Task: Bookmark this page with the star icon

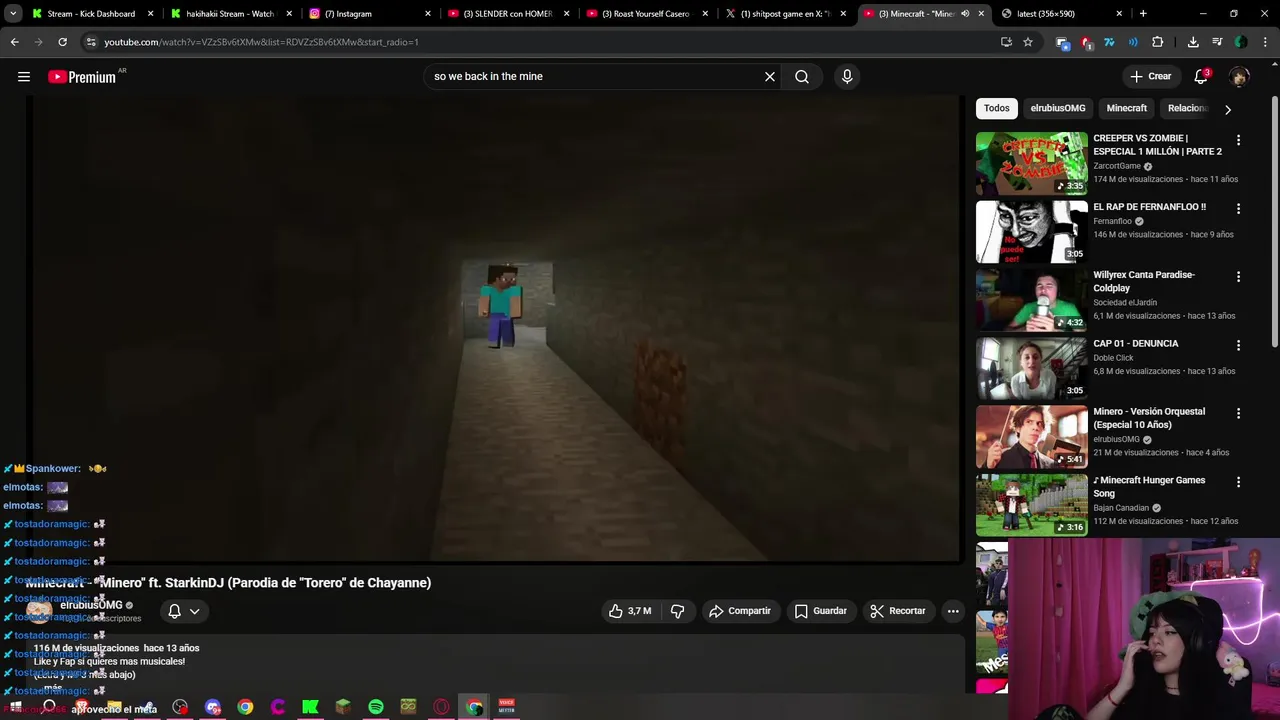Action: pyautogui.click(x=1027, y=42)
